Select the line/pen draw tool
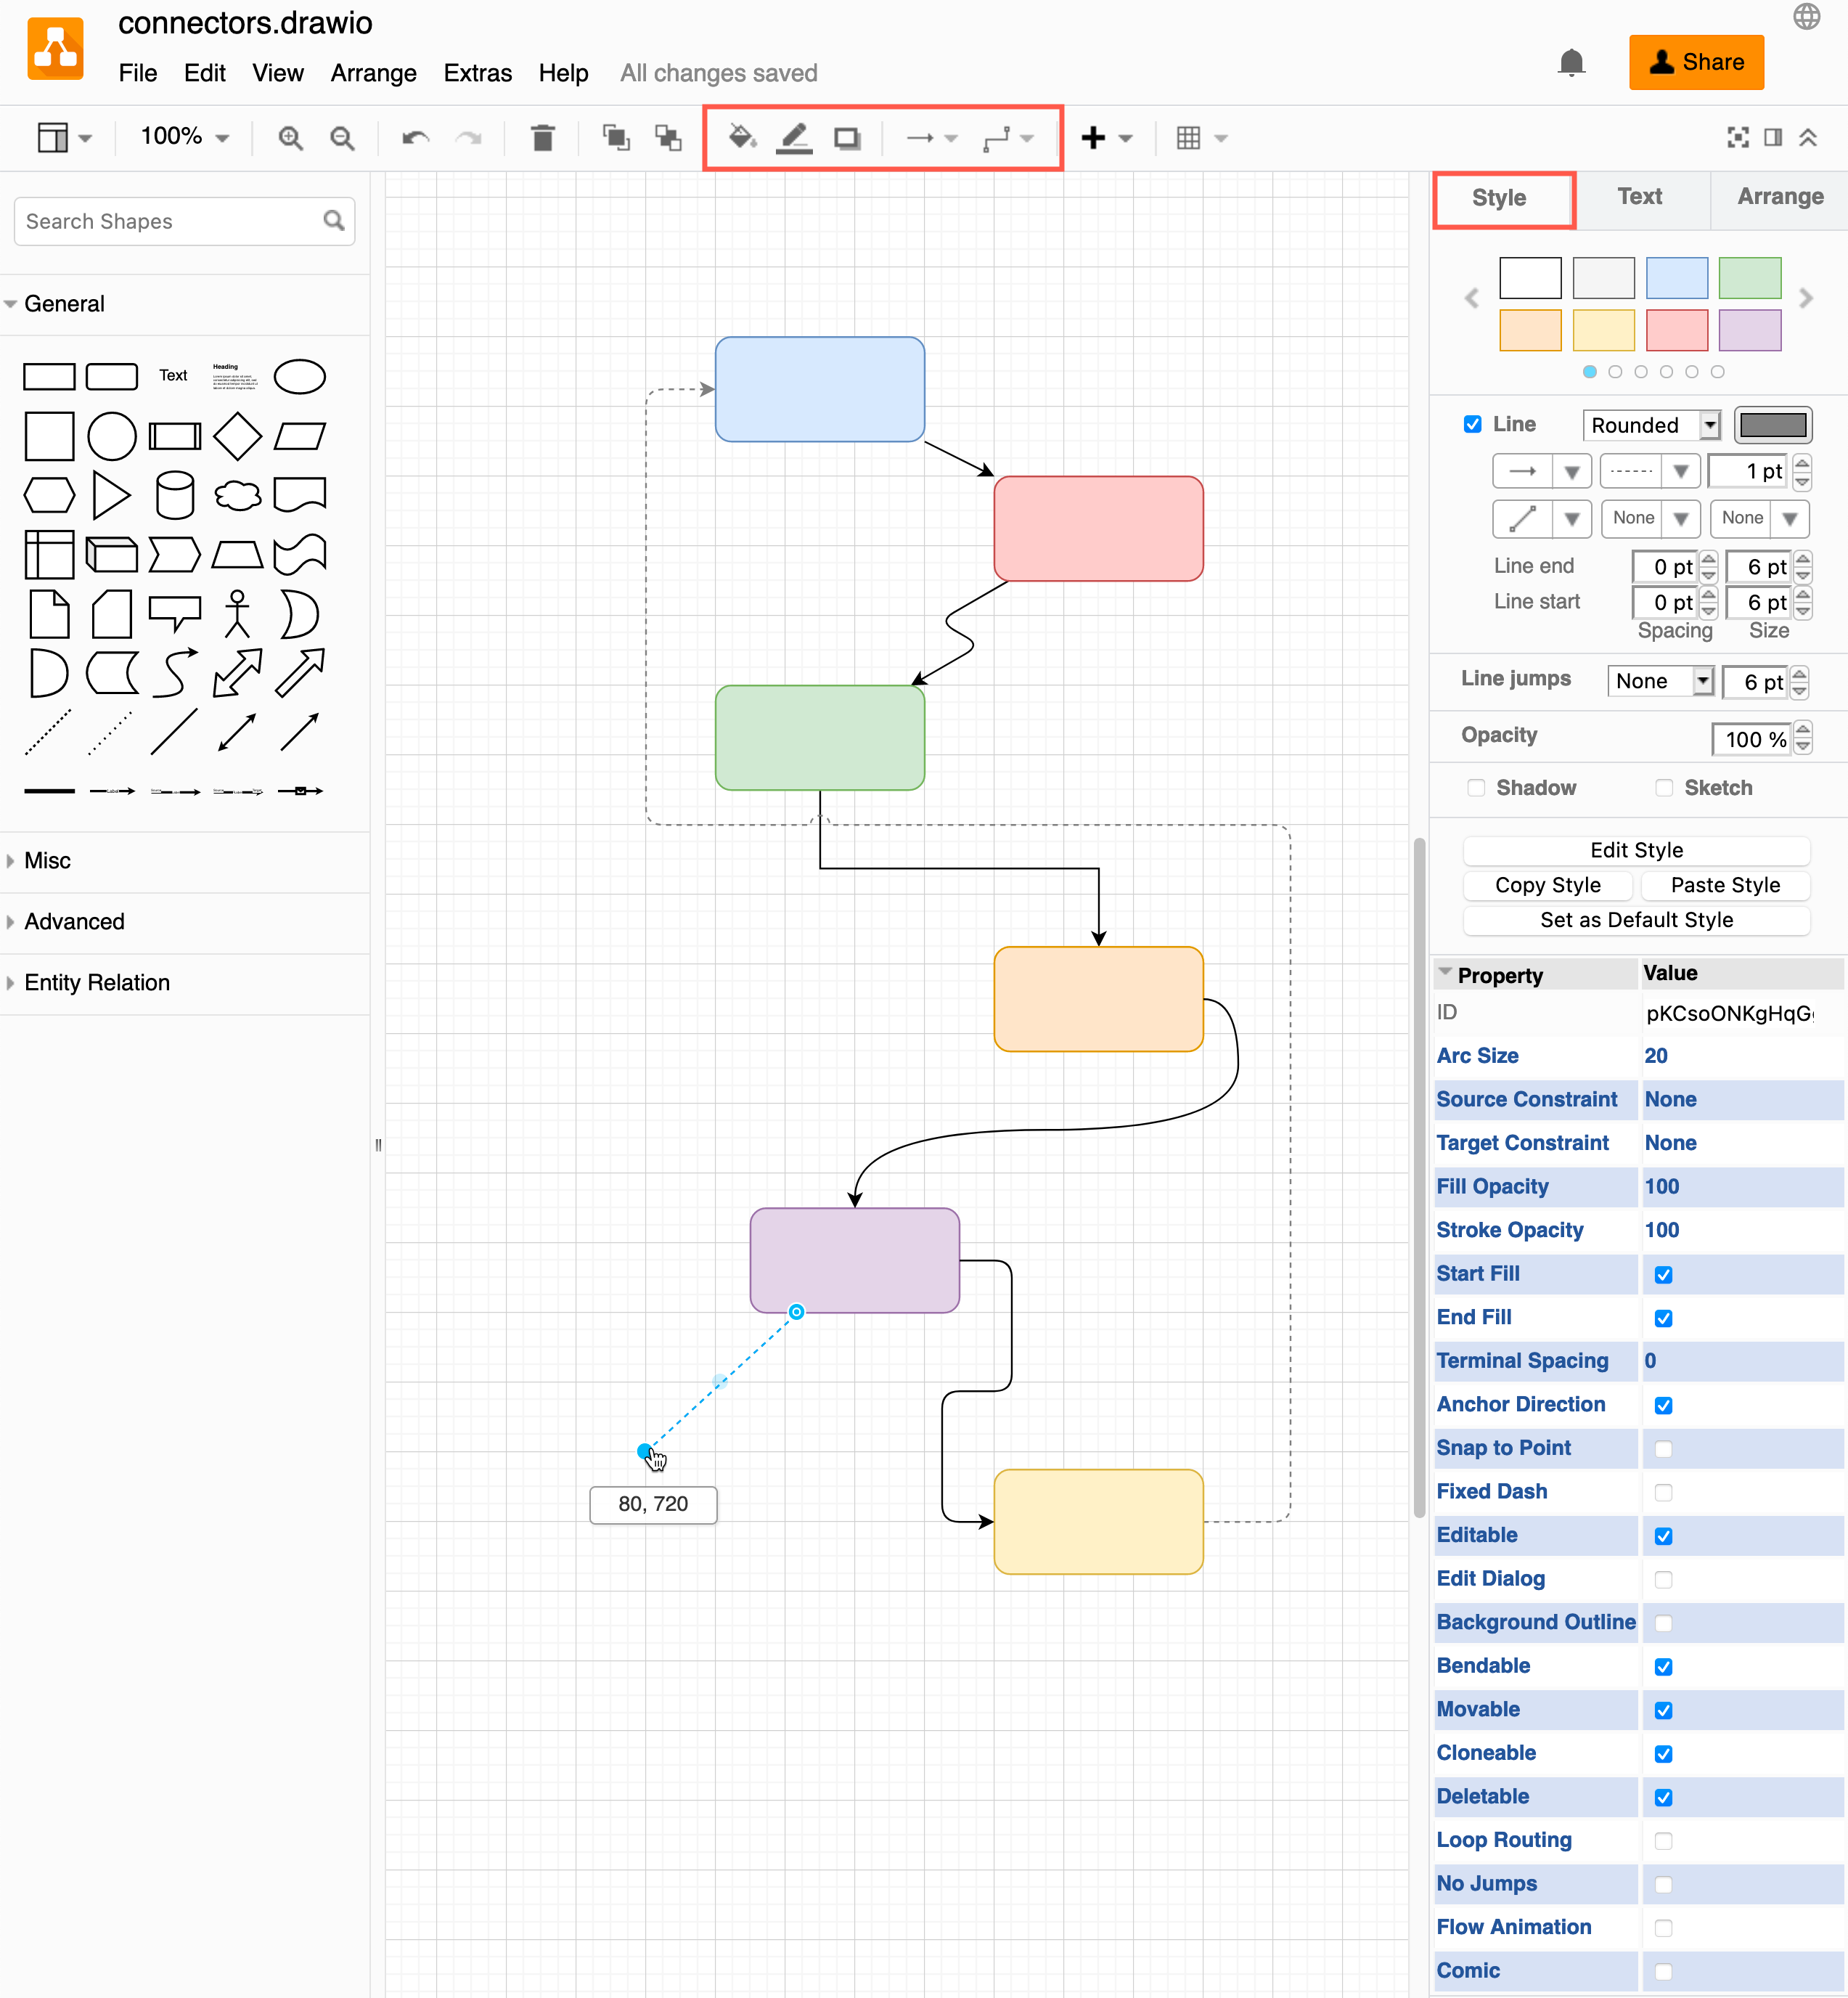This screenshot has height=1998, width=1848. pos(793,137)
